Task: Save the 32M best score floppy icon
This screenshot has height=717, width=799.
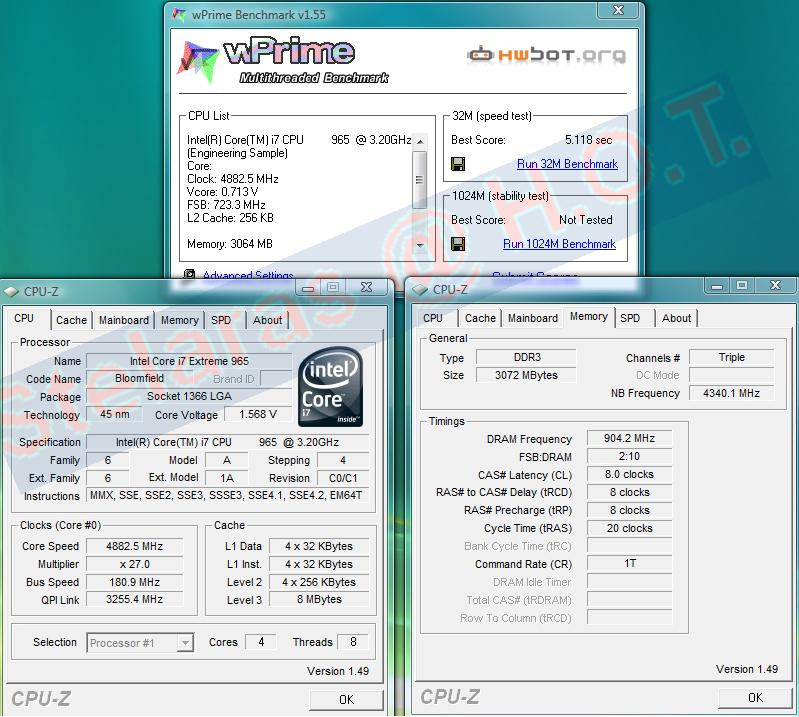Action: tap(458, 164)
